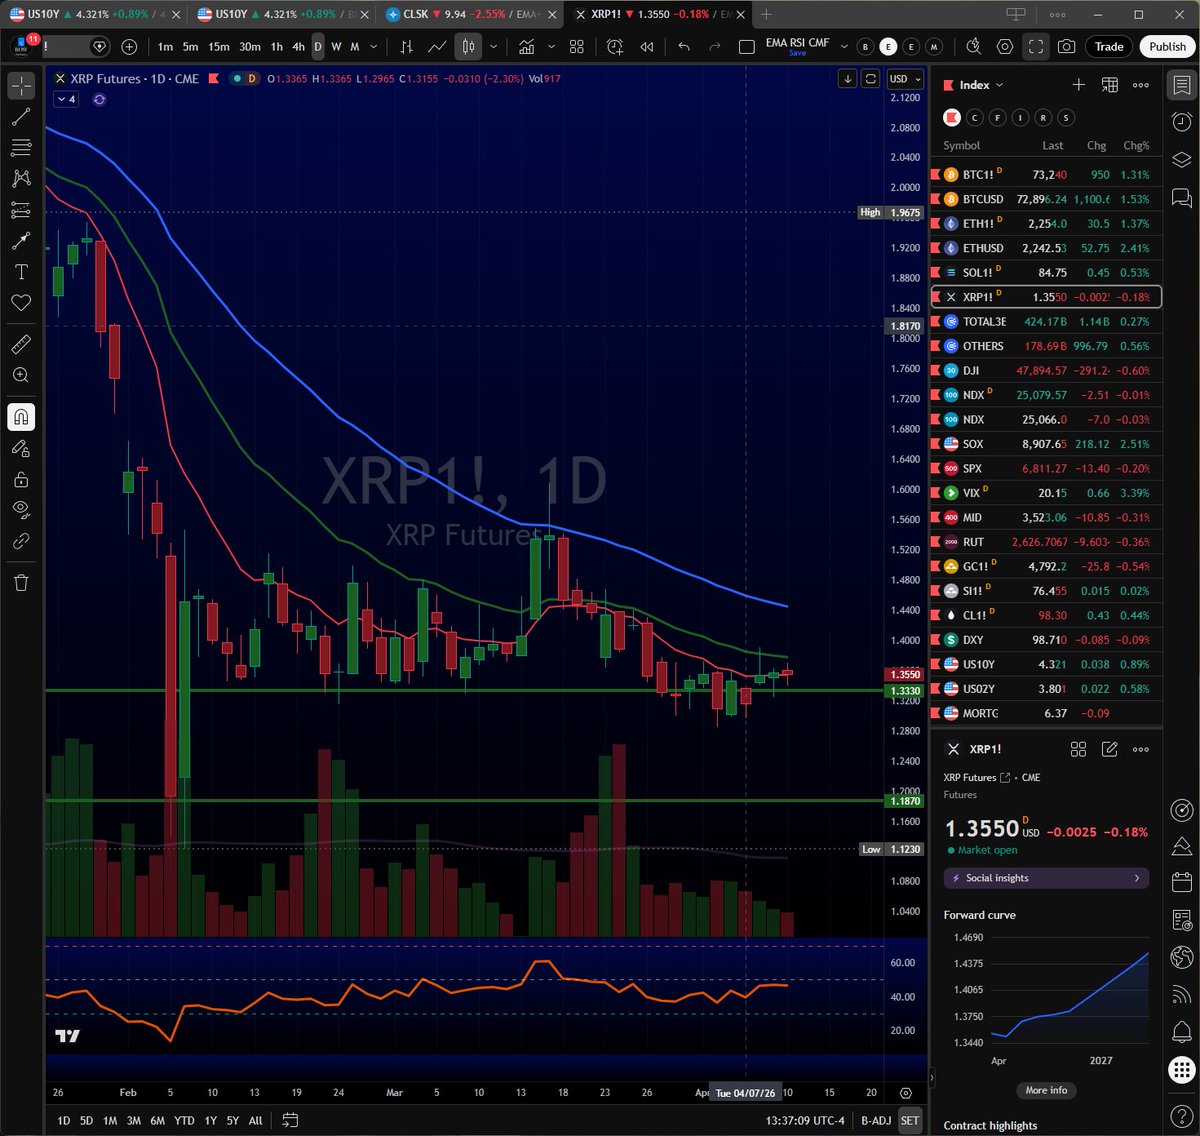The width and height of the screenshot is (1200, 1136).
Task: Expand the time interval dropdown arrow
Action: point(374,47)
